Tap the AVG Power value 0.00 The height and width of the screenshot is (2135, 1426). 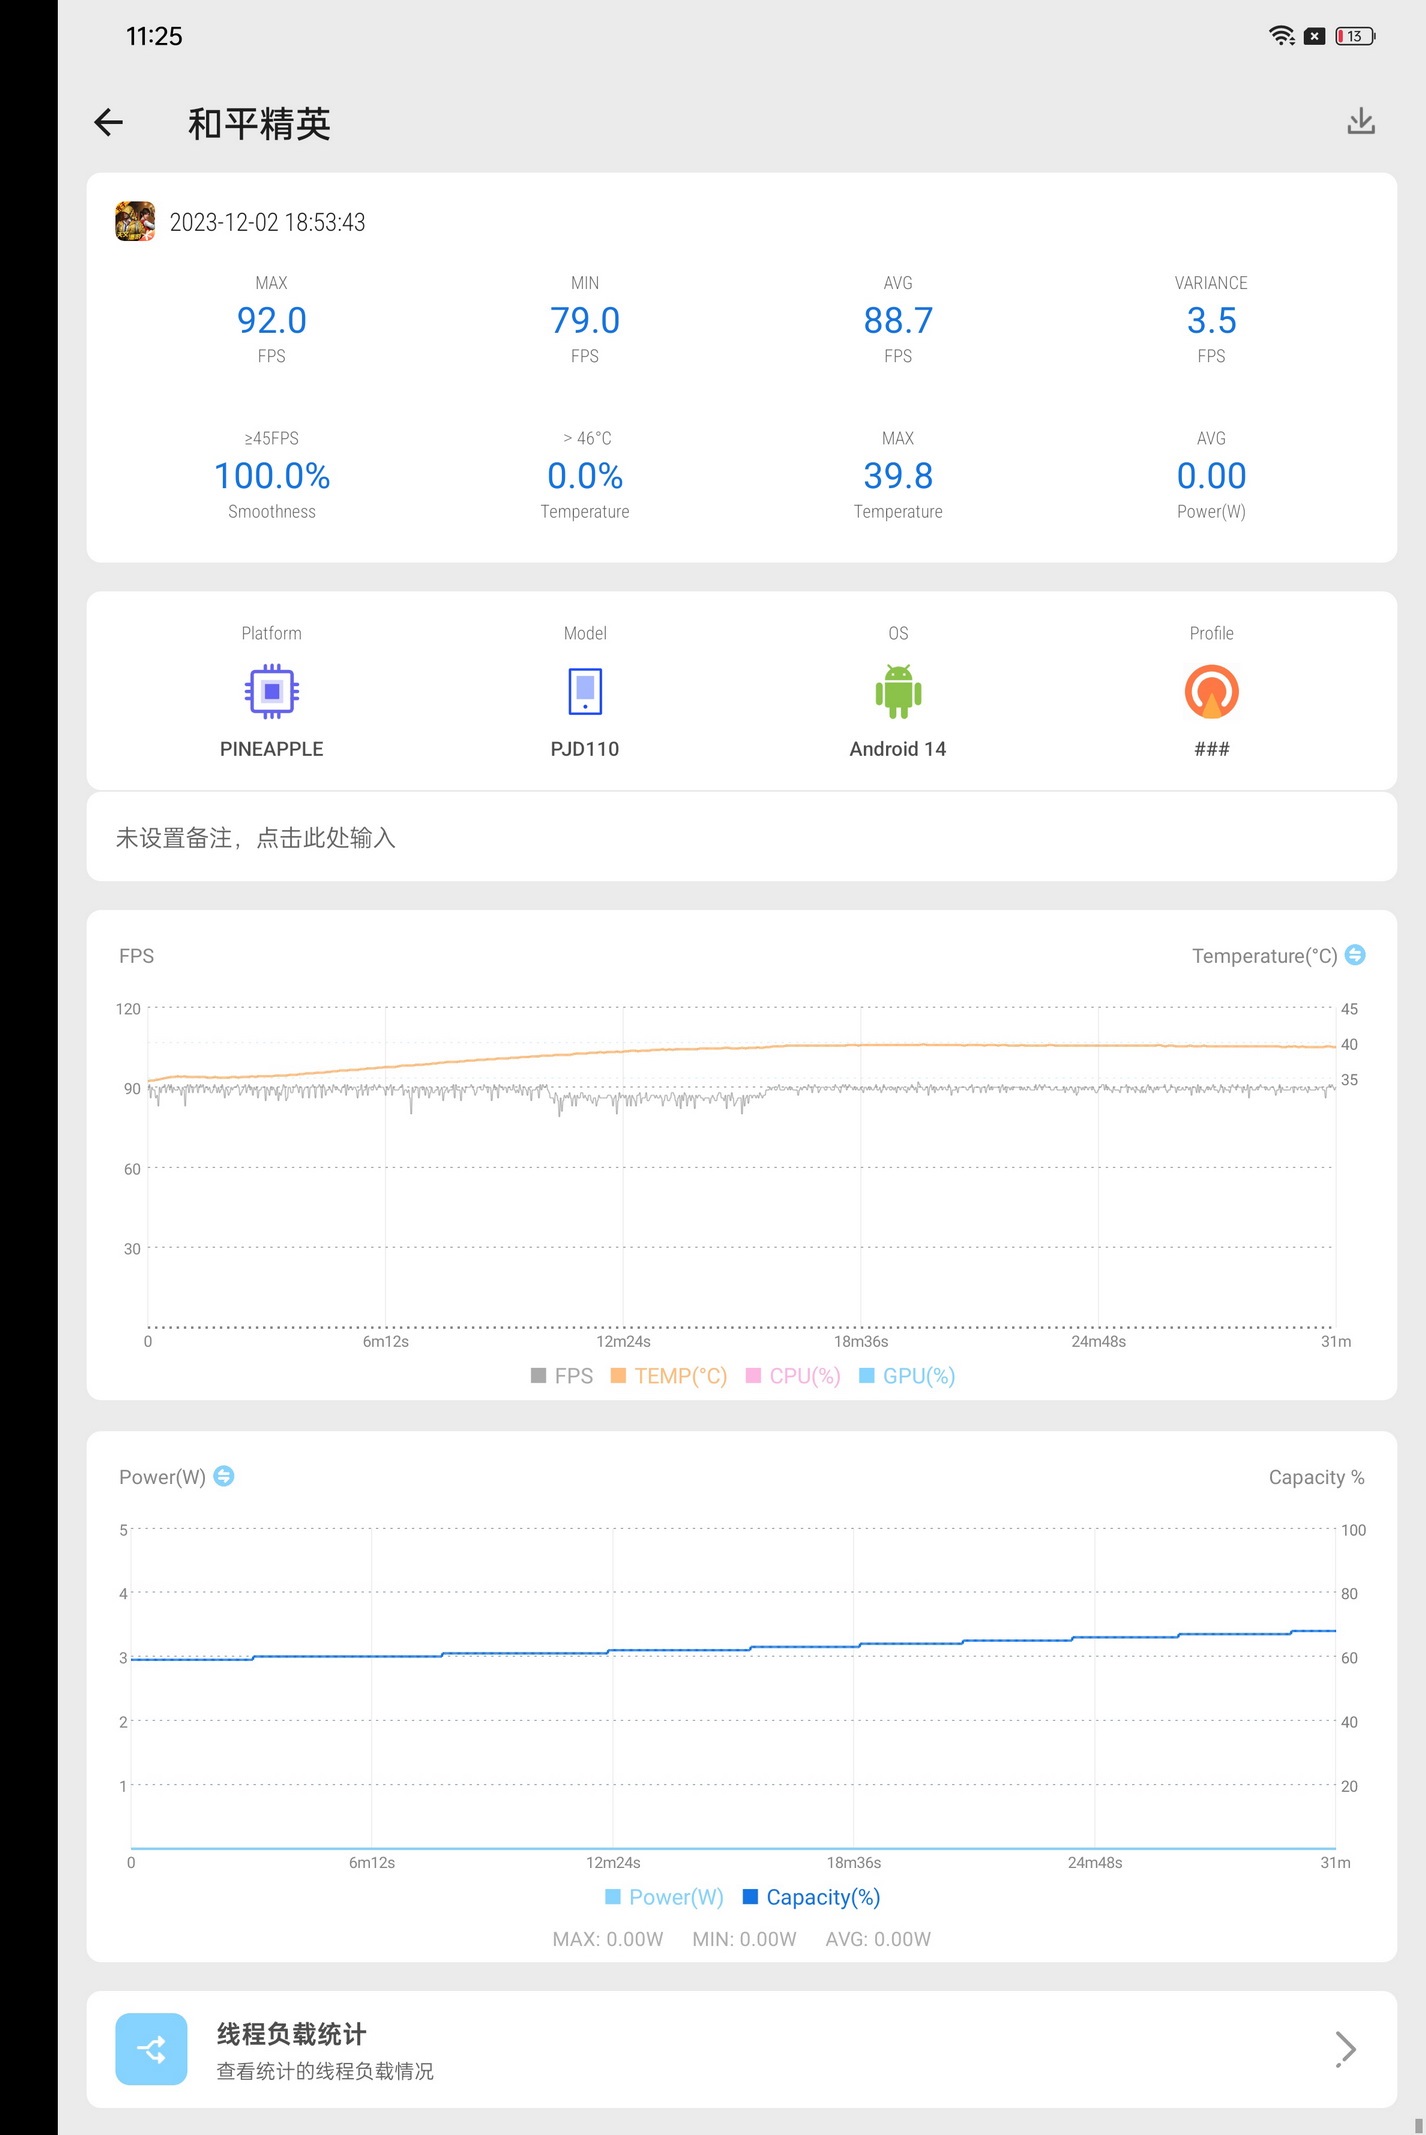click(1211, 476)
